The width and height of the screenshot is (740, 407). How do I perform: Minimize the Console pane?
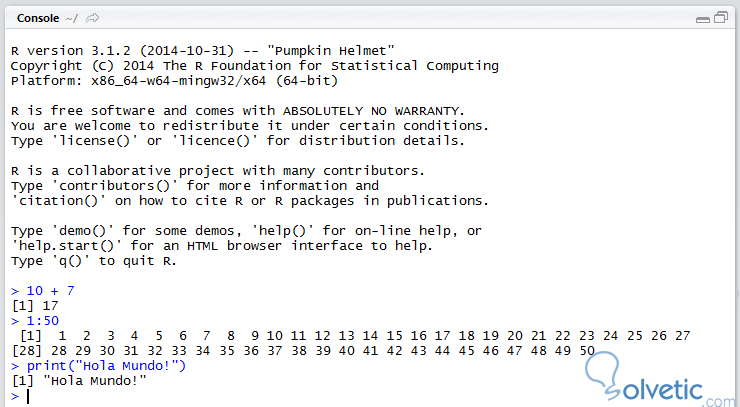(x=702, y=18)
